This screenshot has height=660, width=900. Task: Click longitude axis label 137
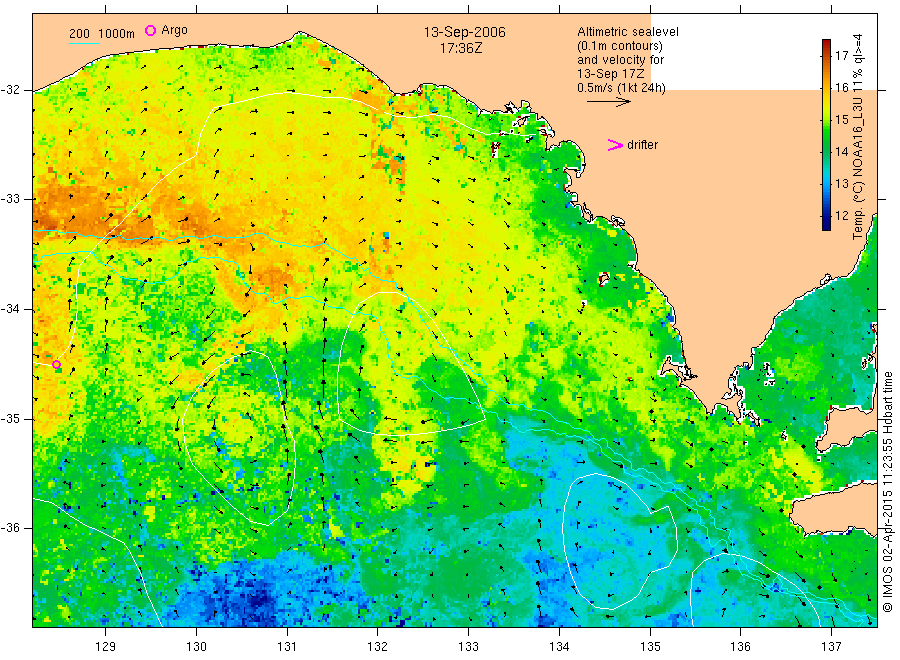831,647
